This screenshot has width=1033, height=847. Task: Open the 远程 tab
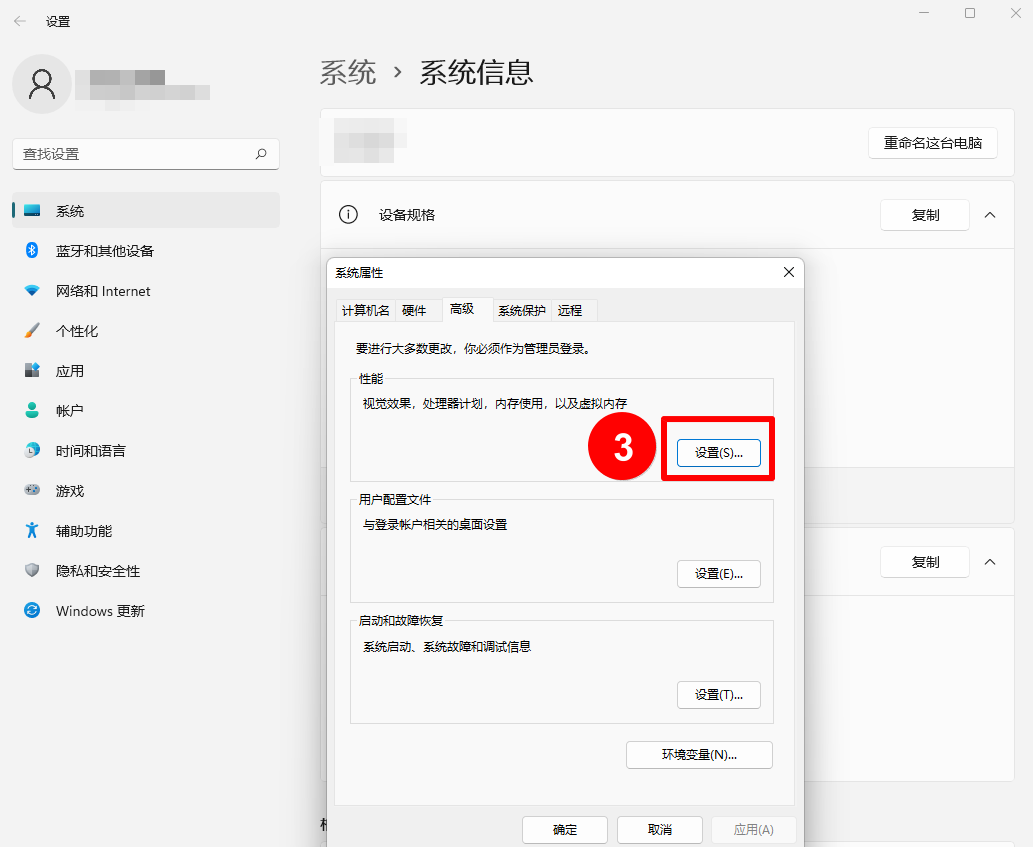click(x=570, y=311)
